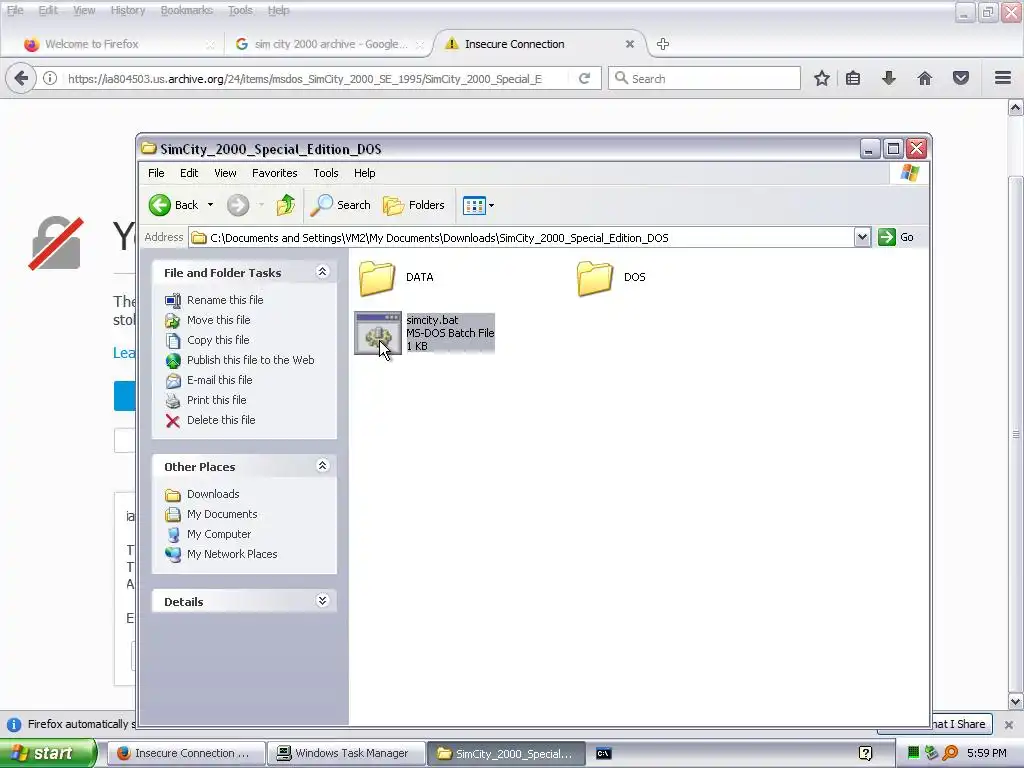Screen dimensions: 1024x768
Task: Open the Forward button history dropdown
Action: coord(261,205)
